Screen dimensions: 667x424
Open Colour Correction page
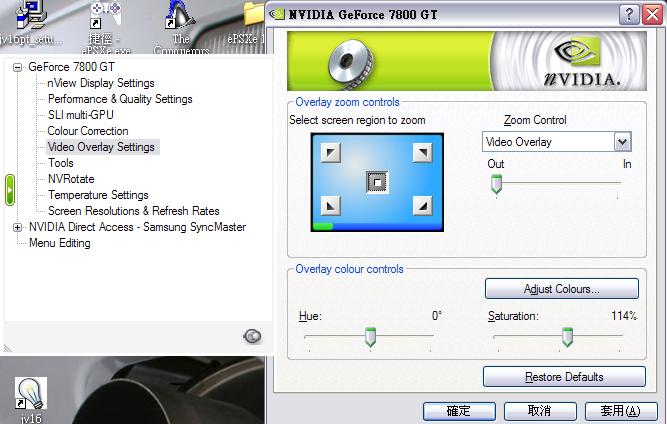tap(88, 131)
